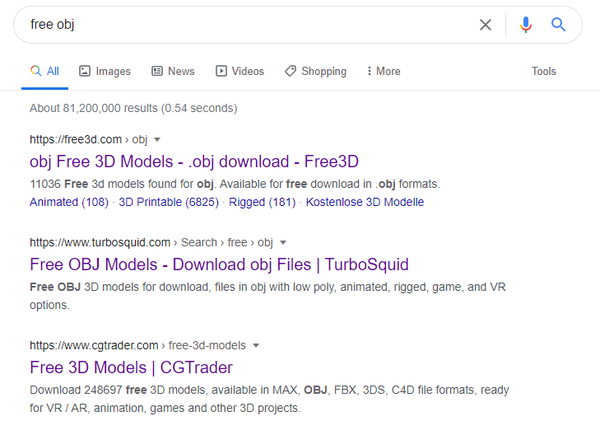Expand the cgtrader.com result dropdown arrow
600x435 pixels.
pos(256,345)
